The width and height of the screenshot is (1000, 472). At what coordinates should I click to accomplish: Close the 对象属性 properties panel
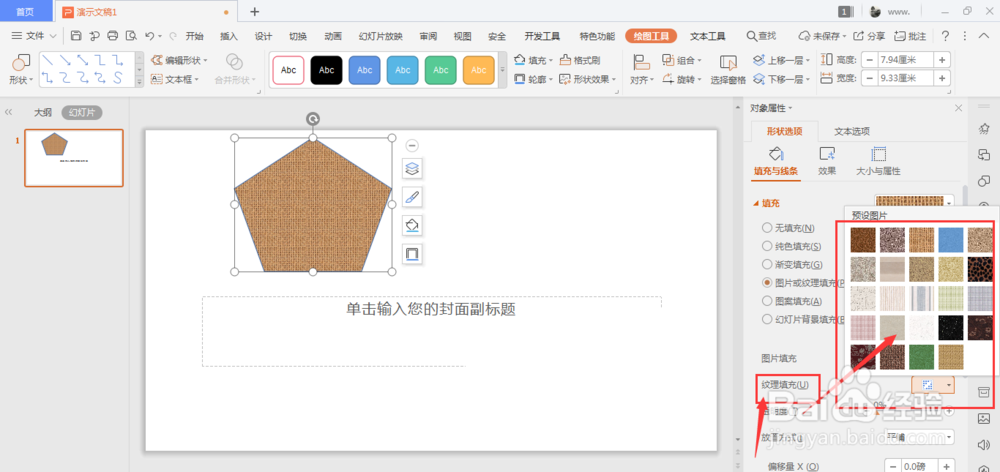click(958, 108)
